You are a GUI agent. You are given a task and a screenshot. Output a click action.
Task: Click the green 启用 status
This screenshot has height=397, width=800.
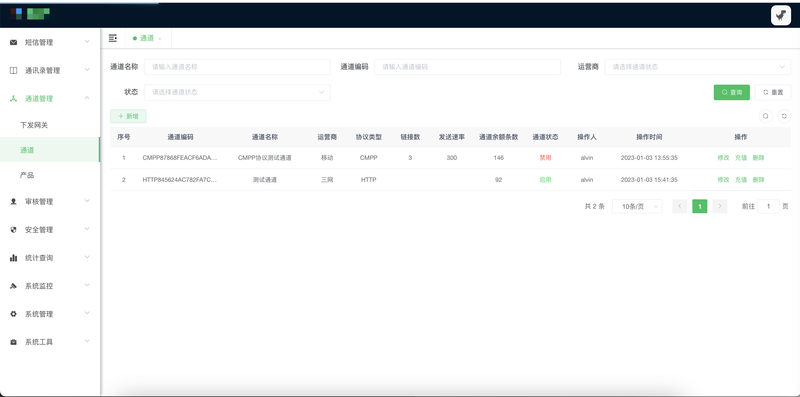545,180
